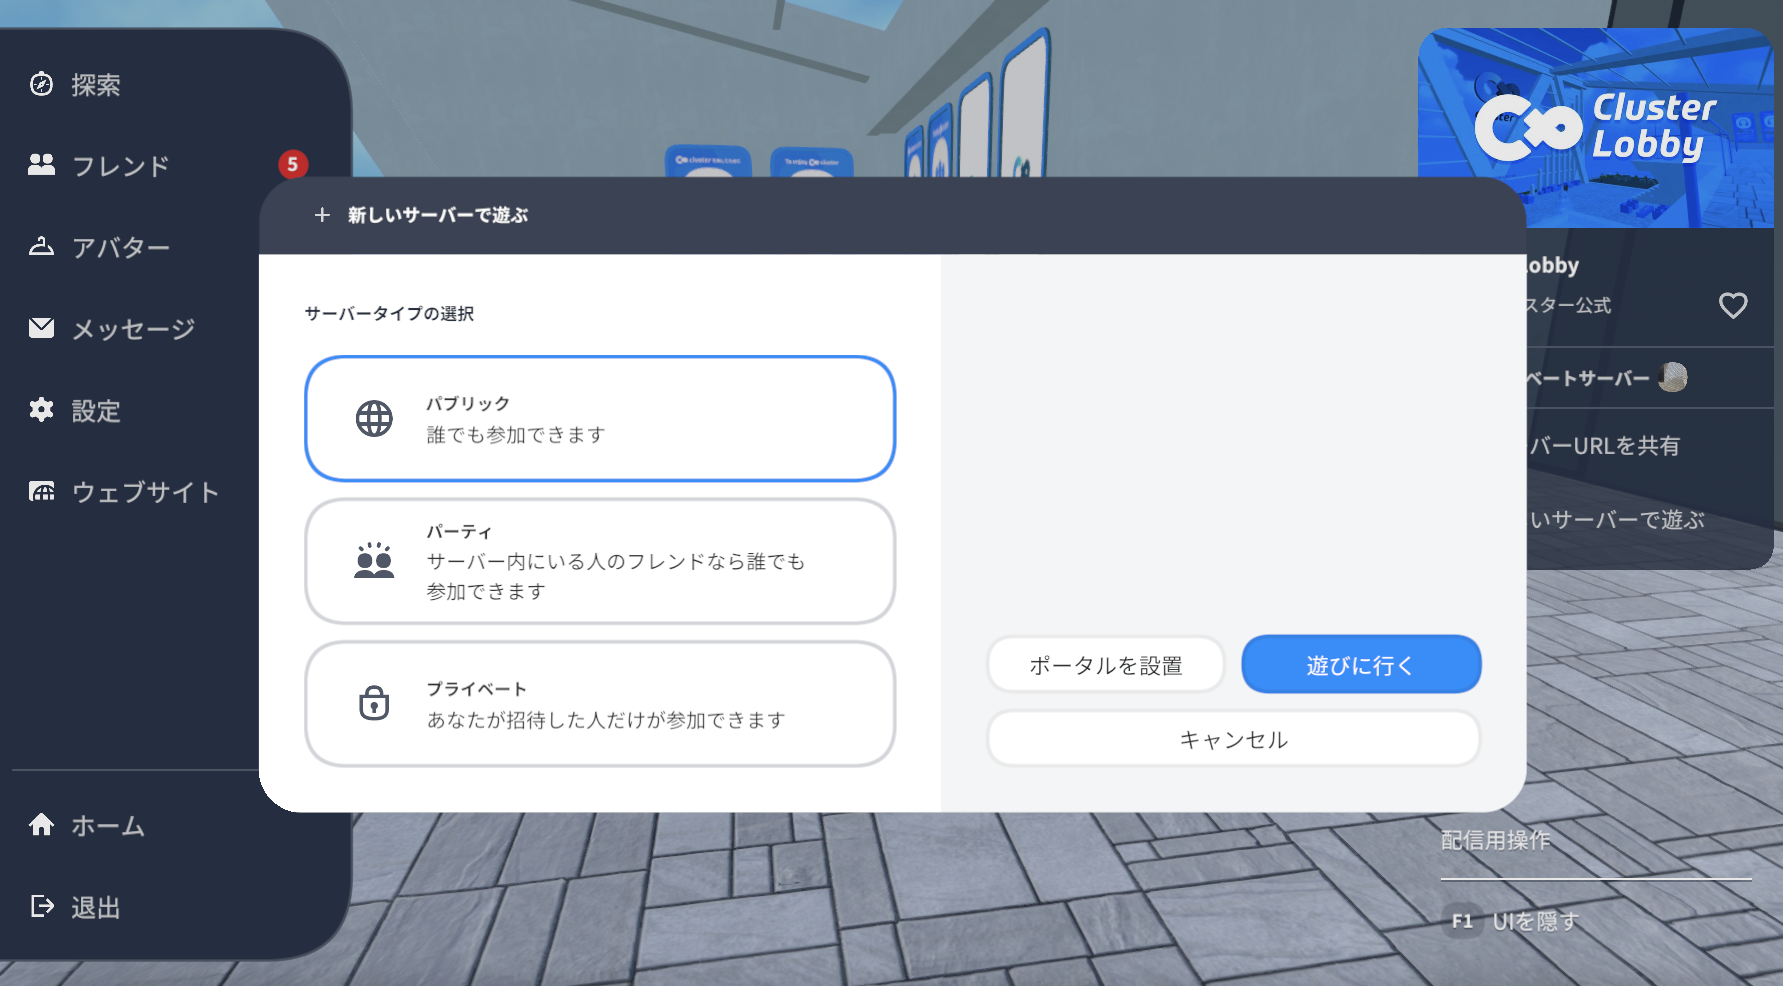
Task: Open アバター in the side menu
Action: (x=121, y=247)
